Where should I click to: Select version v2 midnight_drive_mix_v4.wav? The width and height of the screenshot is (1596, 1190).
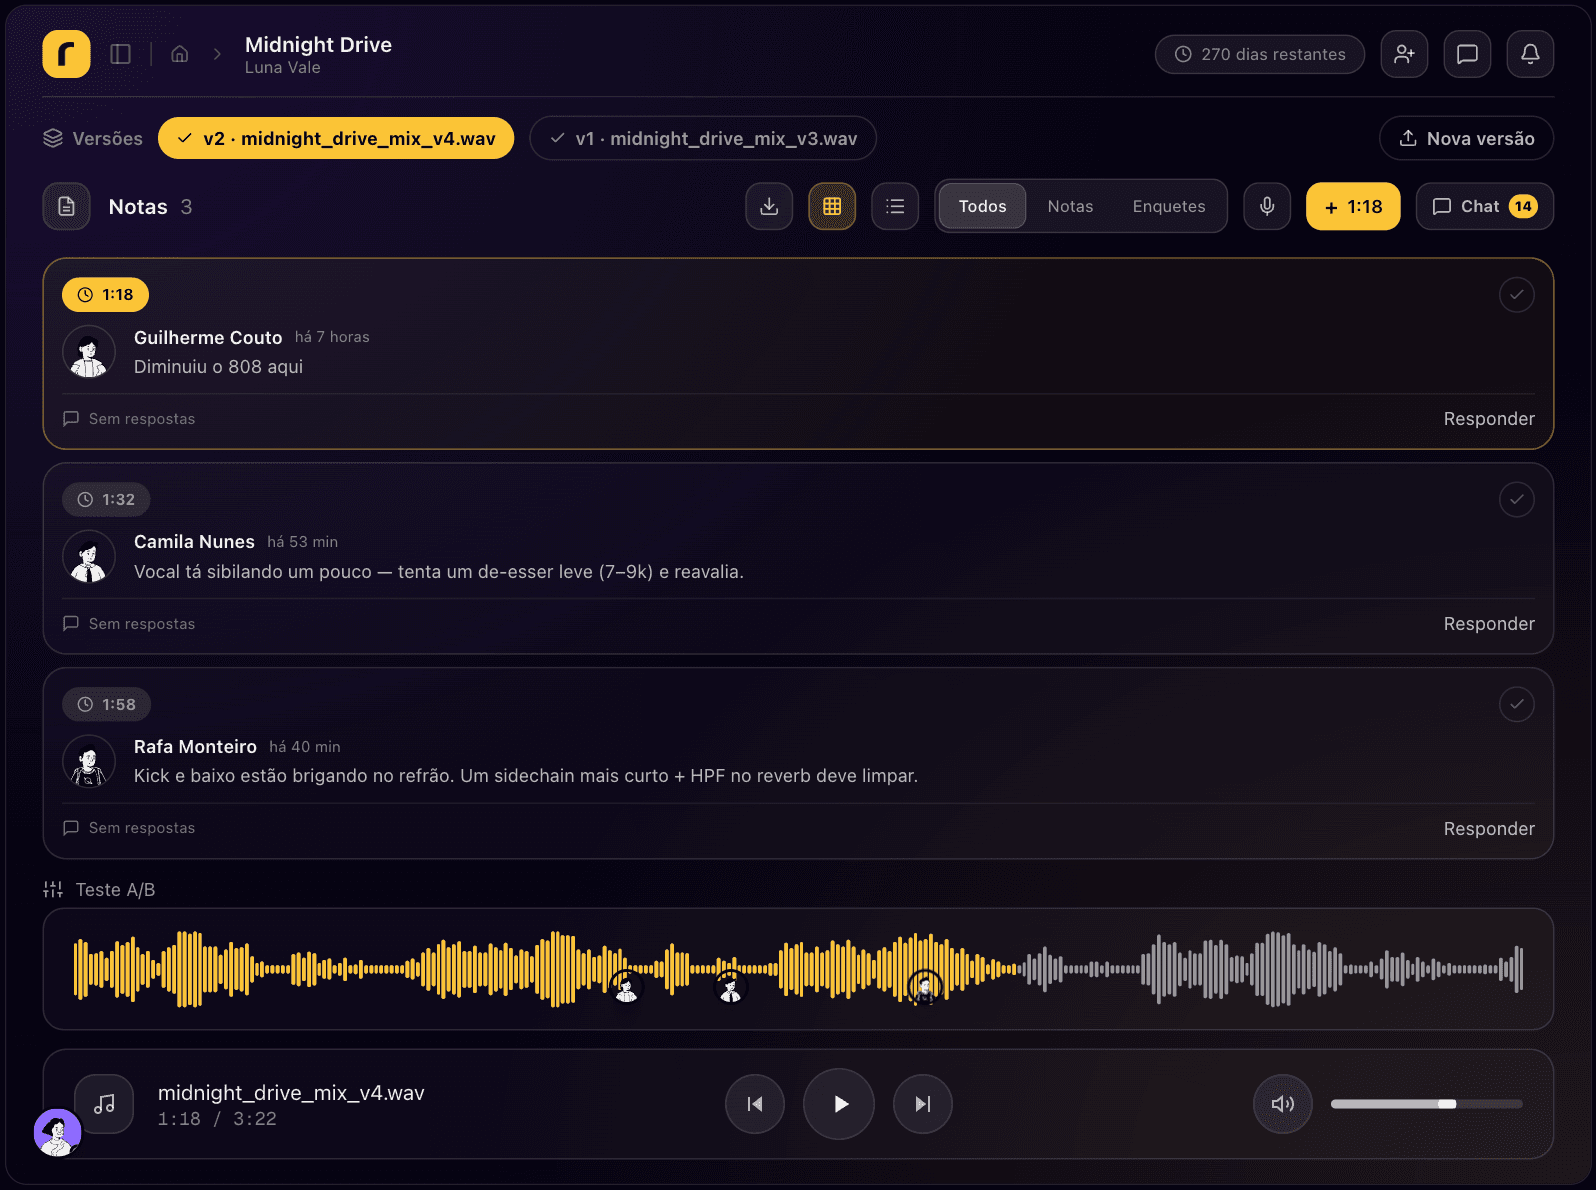(x=336, y=138)
